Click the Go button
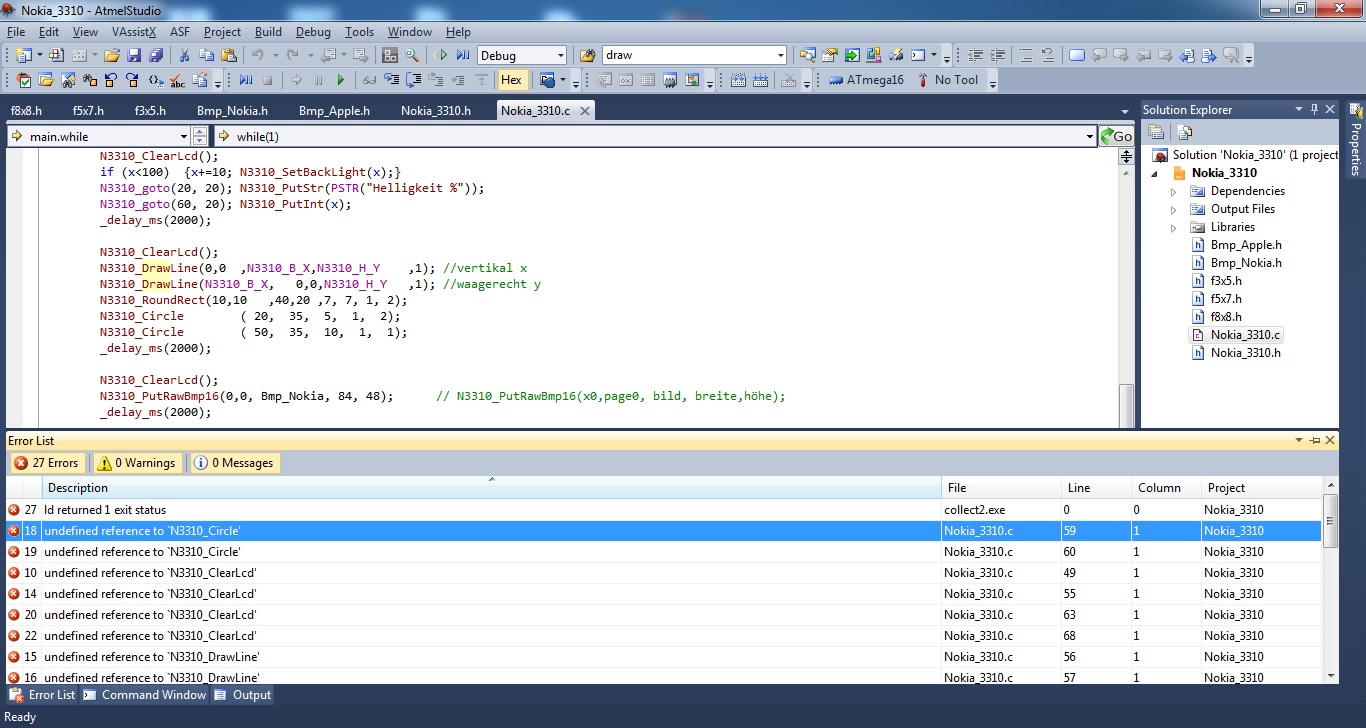The width and height of the screenshot is (1366, 728). click(x=1116, y=137)
